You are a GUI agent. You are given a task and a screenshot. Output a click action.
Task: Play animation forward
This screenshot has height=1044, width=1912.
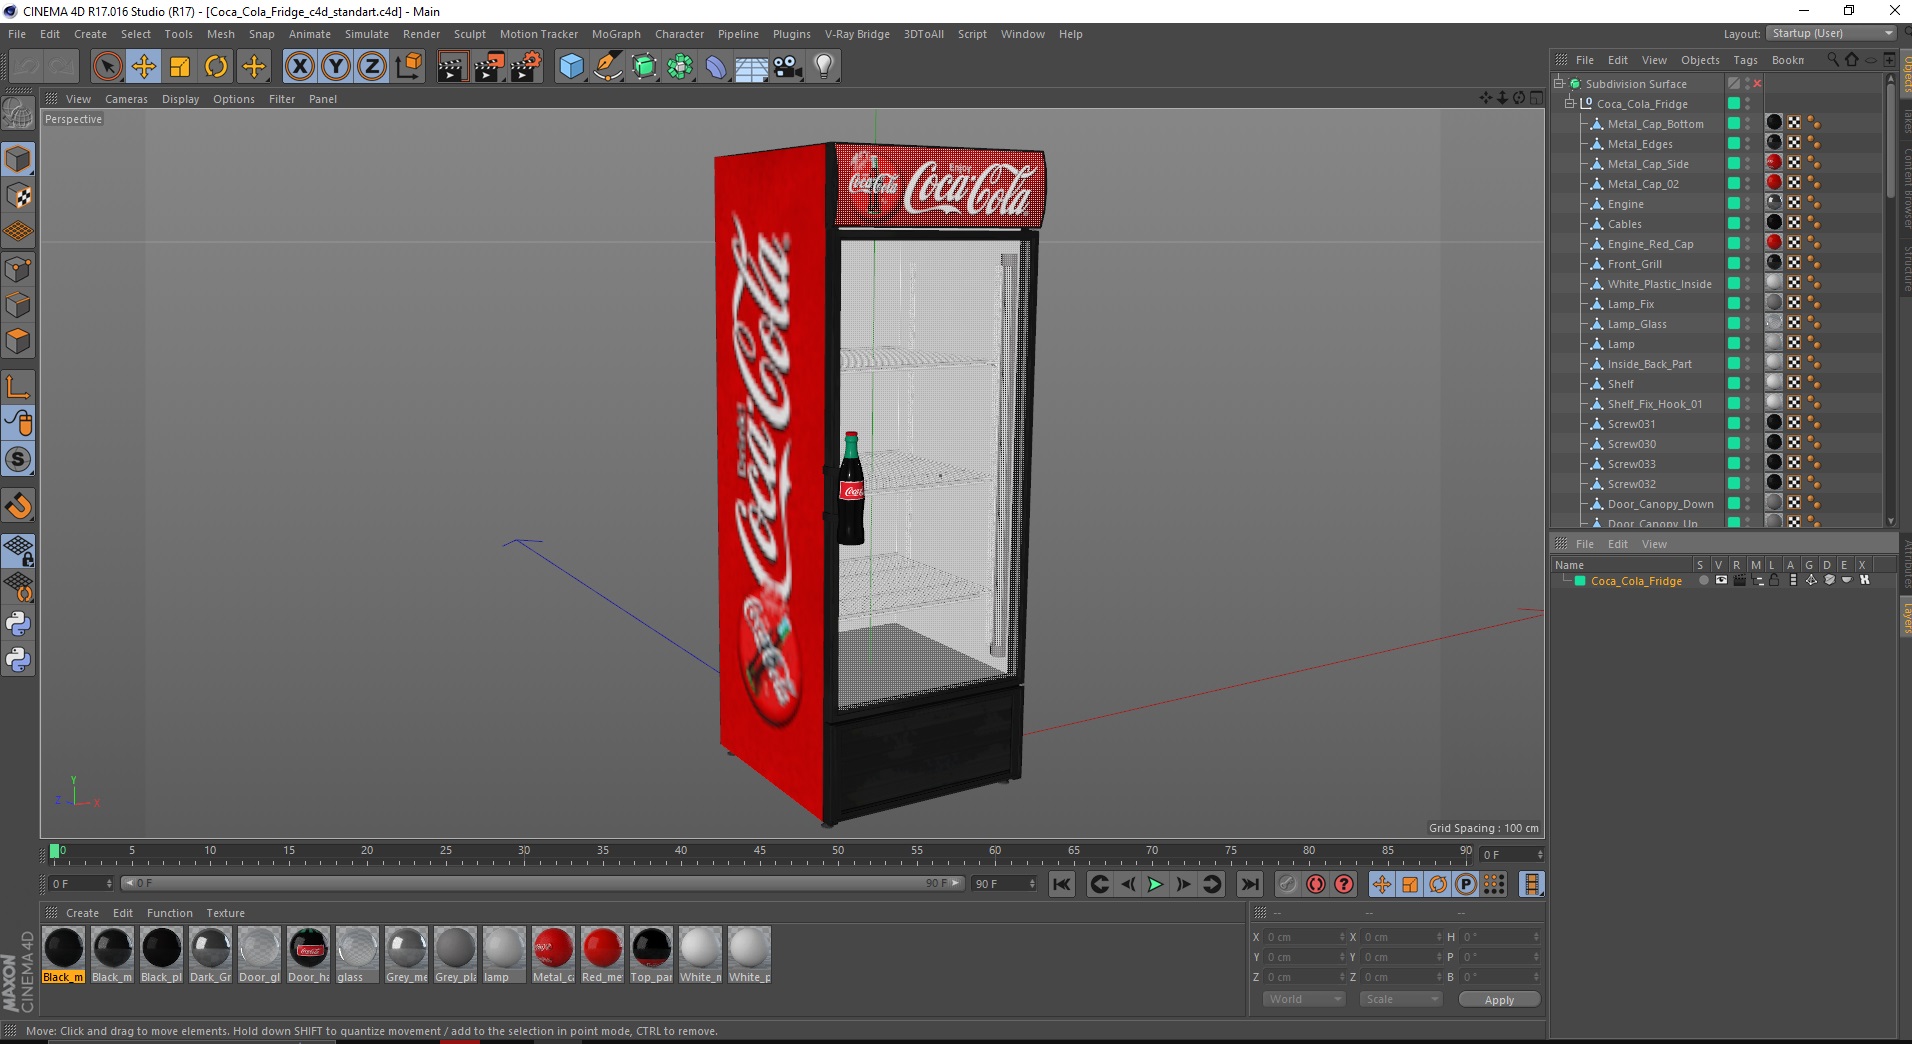point(1154,884)
